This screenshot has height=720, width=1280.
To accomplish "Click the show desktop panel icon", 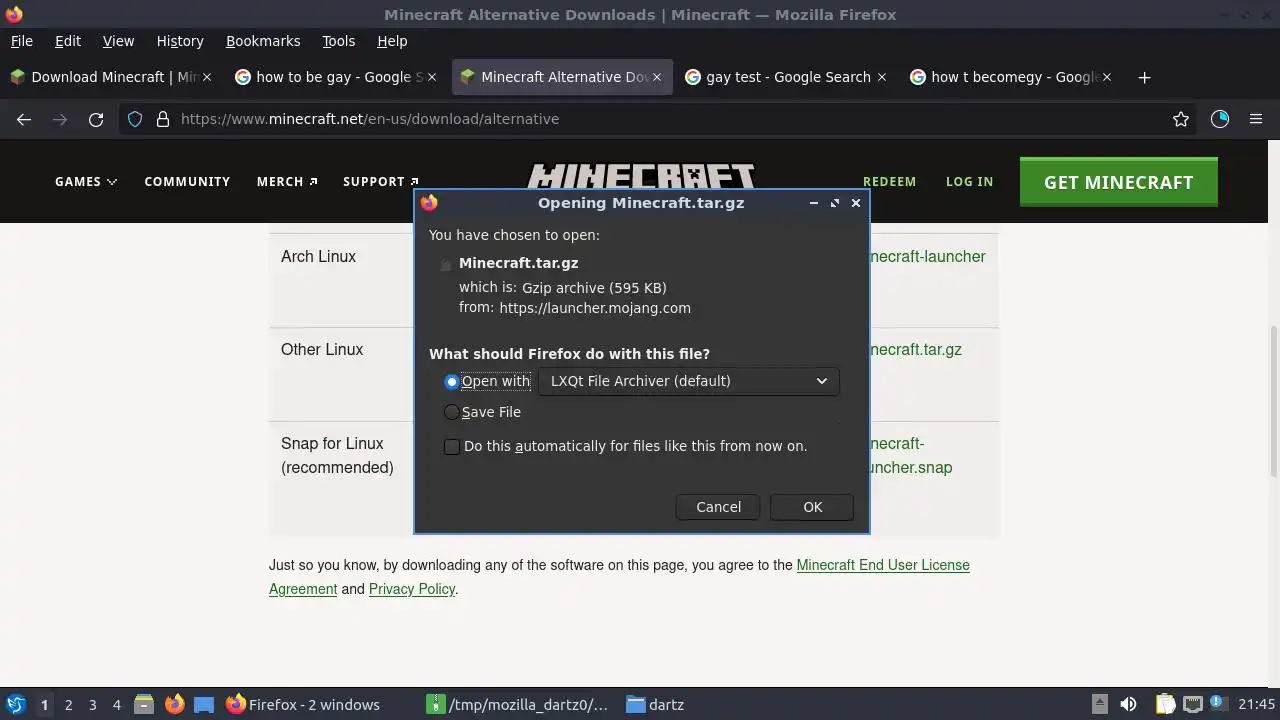I will click(x=204, y=705).
